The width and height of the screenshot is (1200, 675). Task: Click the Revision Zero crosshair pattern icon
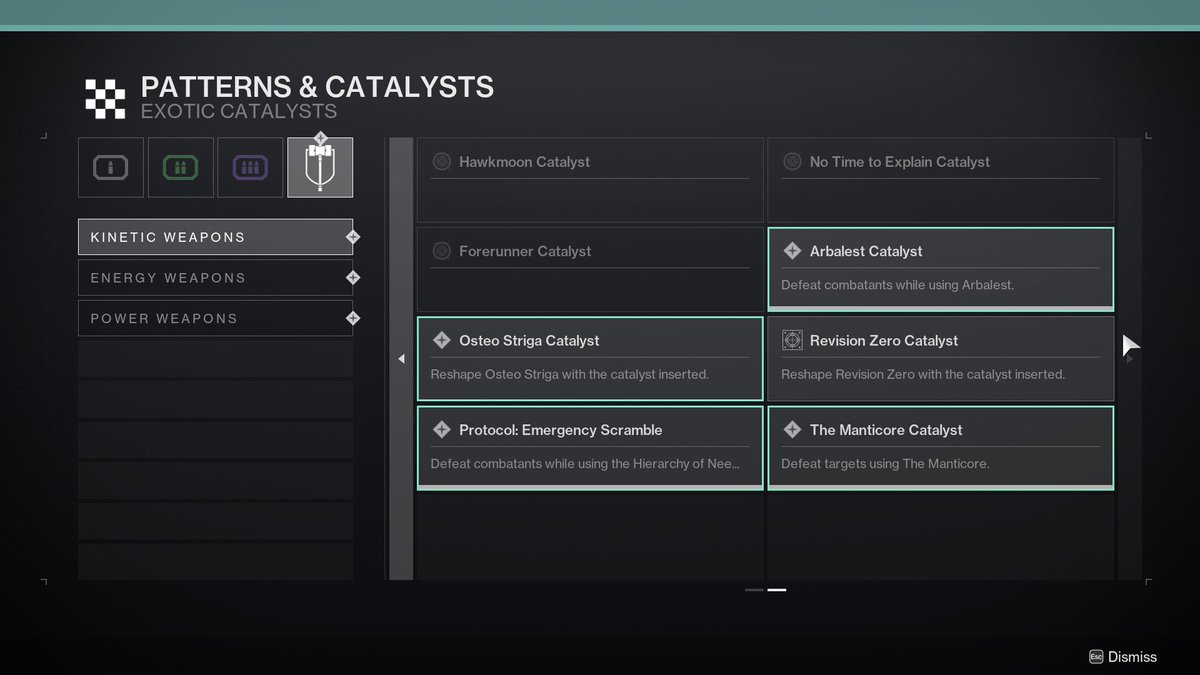click(x=792, y=340)
